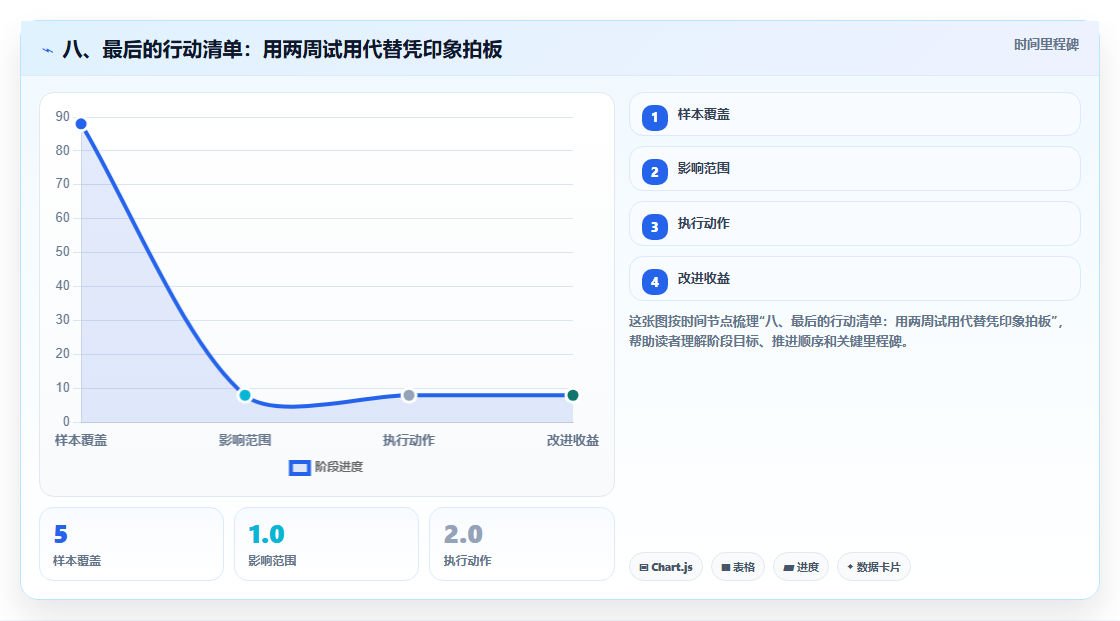The height and width of the screenshot is (621, 1120).
Task: Click the Chart.js tag
Action: pyautogui.click(x=666, y=567)
